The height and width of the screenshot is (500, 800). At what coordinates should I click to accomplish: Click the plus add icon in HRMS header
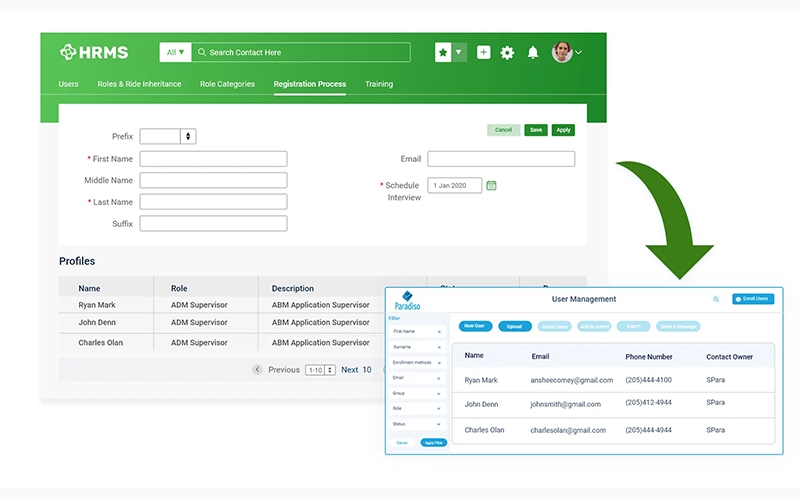tap(483, 52)
